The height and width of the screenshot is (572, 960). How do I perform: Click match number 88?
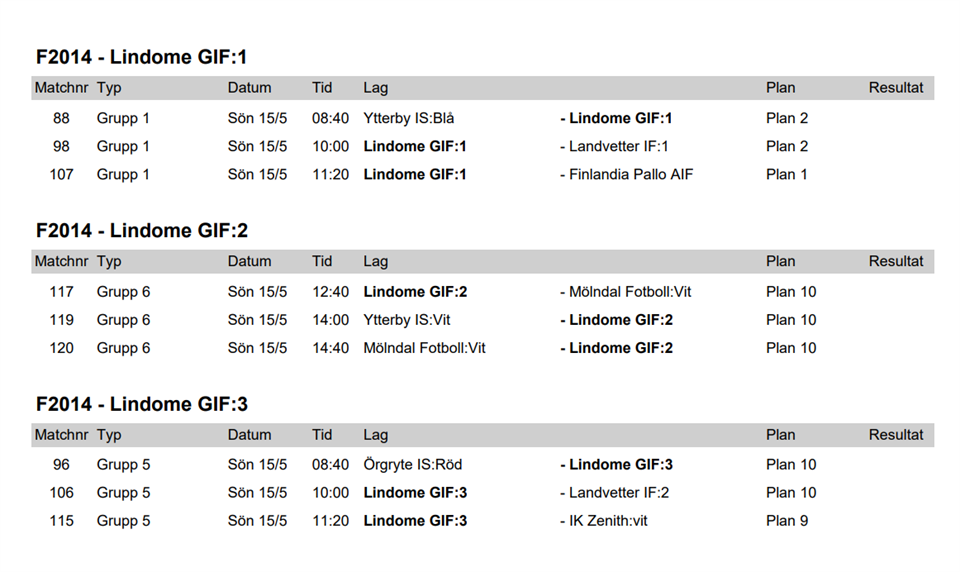pyautogui.click(x=61, y=118)
